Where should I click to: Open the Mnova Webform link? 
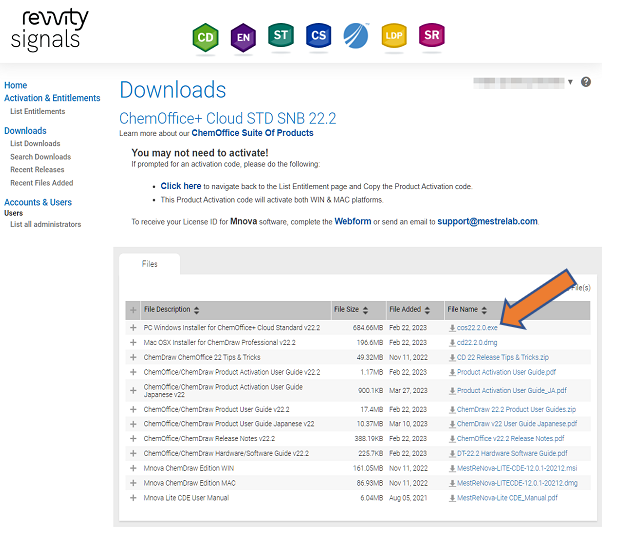(x=353, y=221)
